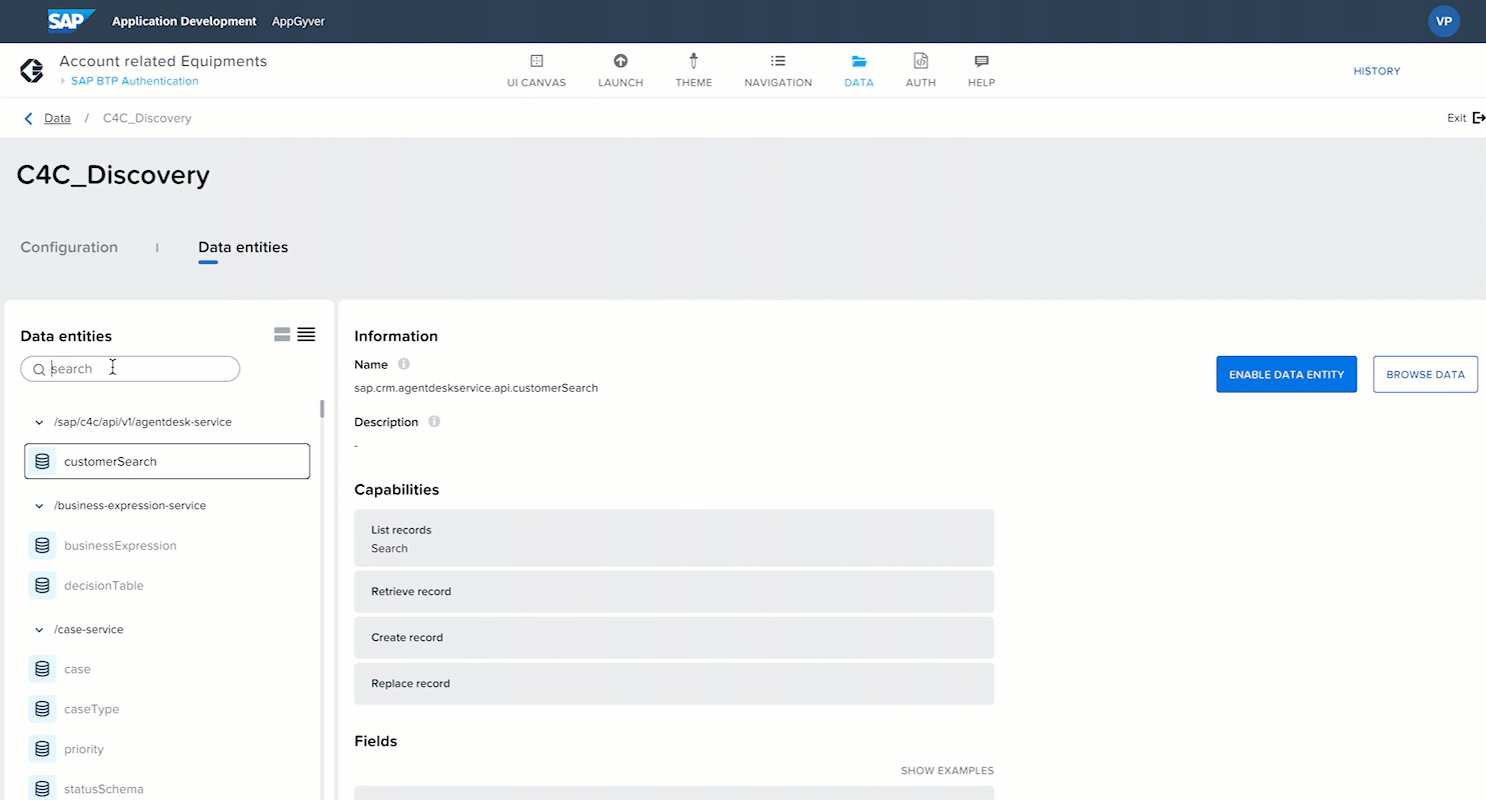The height and width of the screenshot is (800, 1486).
Task: Select the case entity
Action: pyautogui.click(x=167, y=669)
